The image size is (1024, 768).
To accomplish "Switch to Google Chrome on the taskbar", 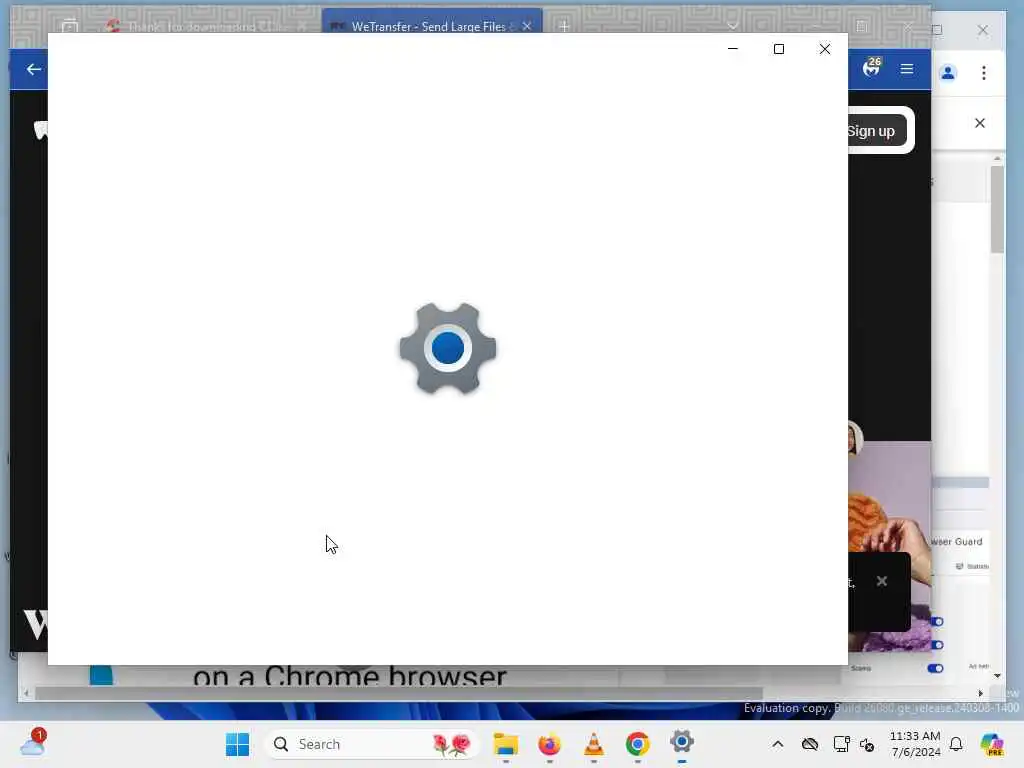I will [x=637, y=744].
